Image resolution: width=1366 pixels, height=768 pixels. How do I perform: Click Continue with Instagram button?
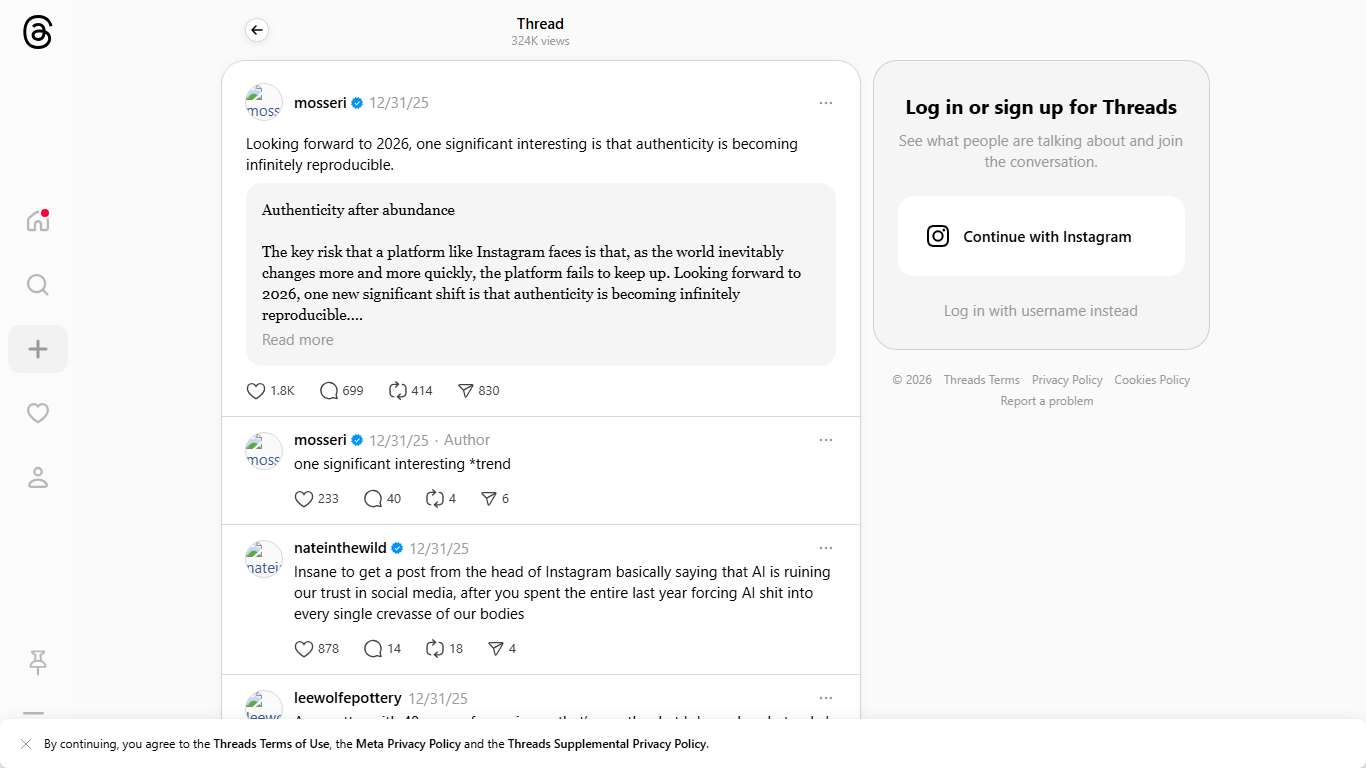[1041, 237]
